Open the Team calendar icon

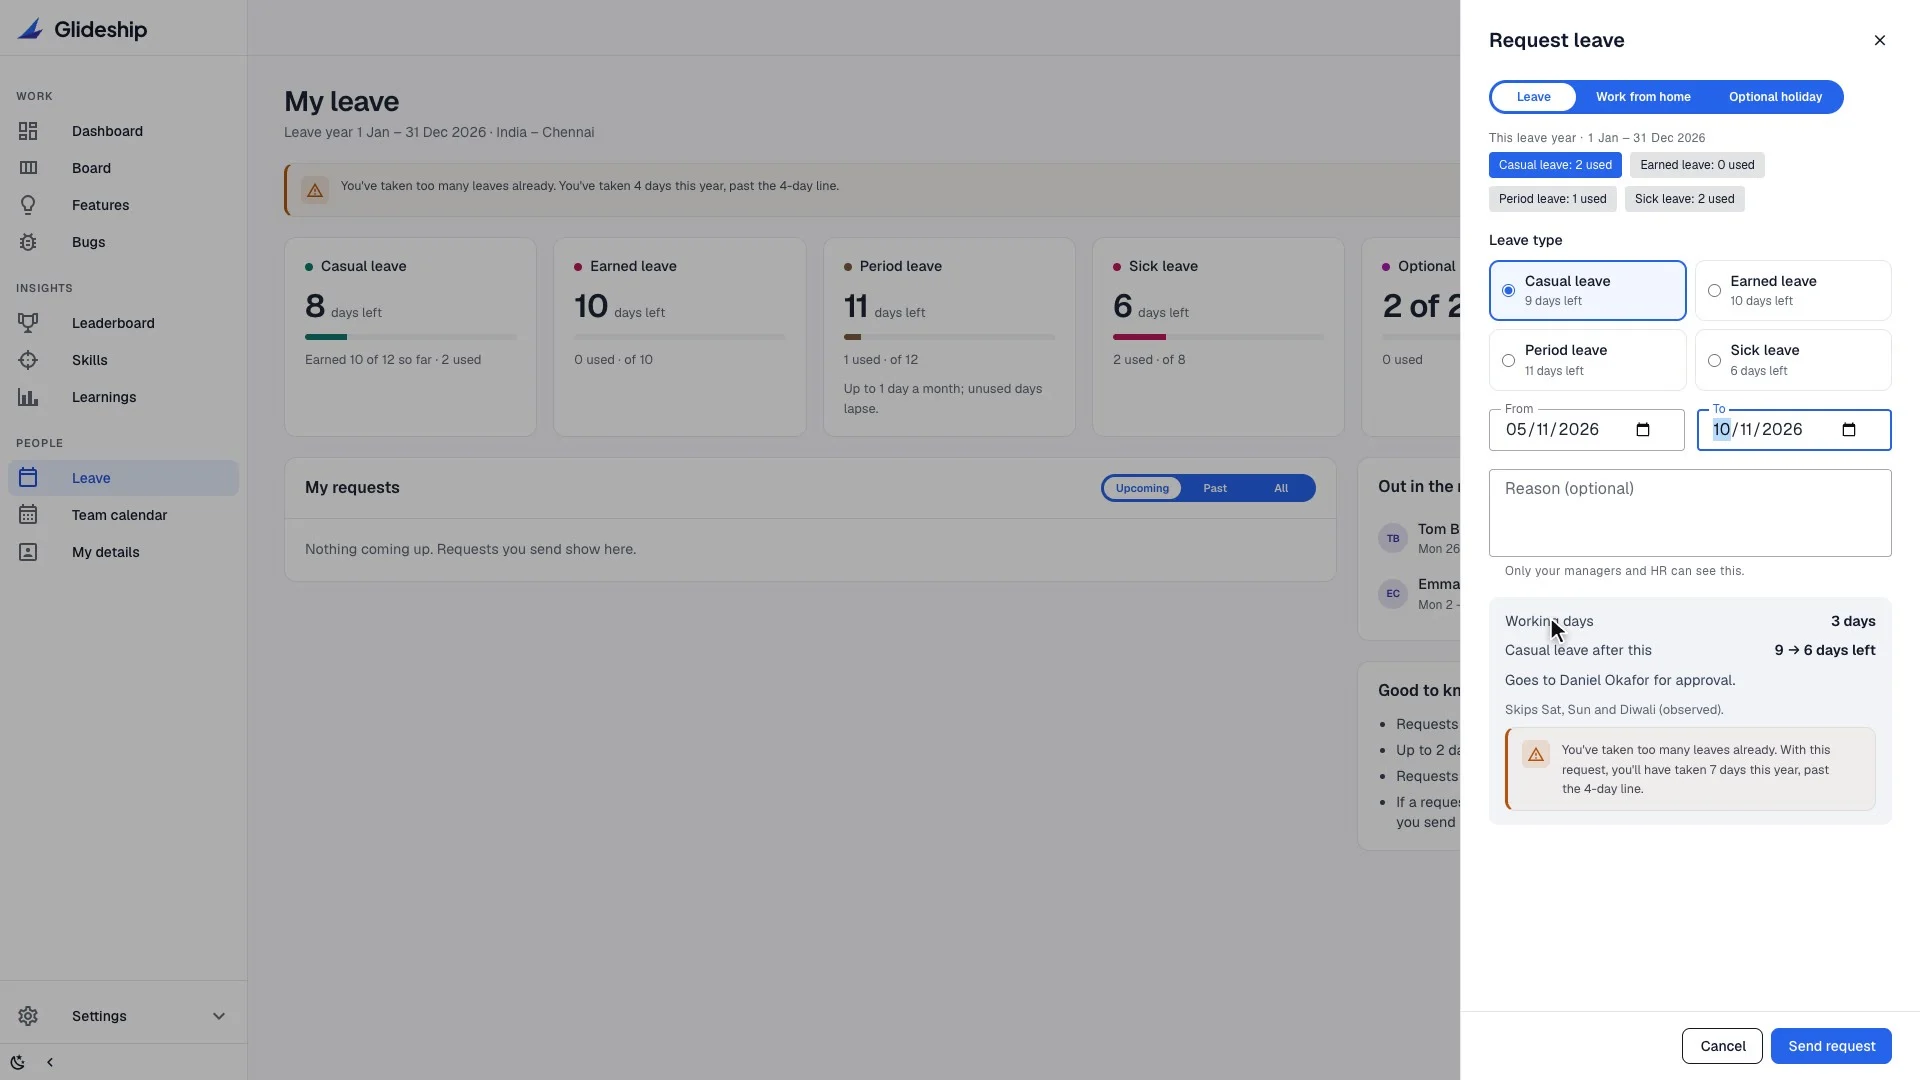pyautogui.click(x=28, y=515)
